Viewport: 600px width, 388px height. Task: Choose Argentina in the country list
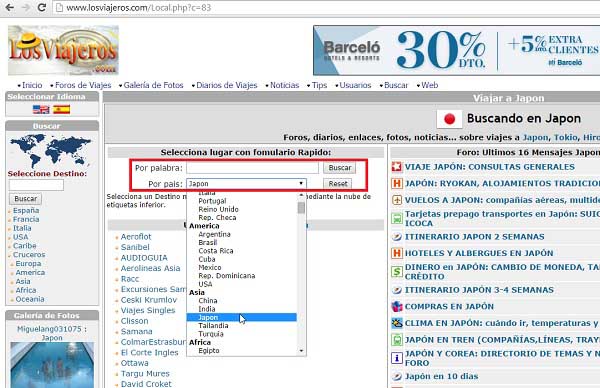coord(214,234)
